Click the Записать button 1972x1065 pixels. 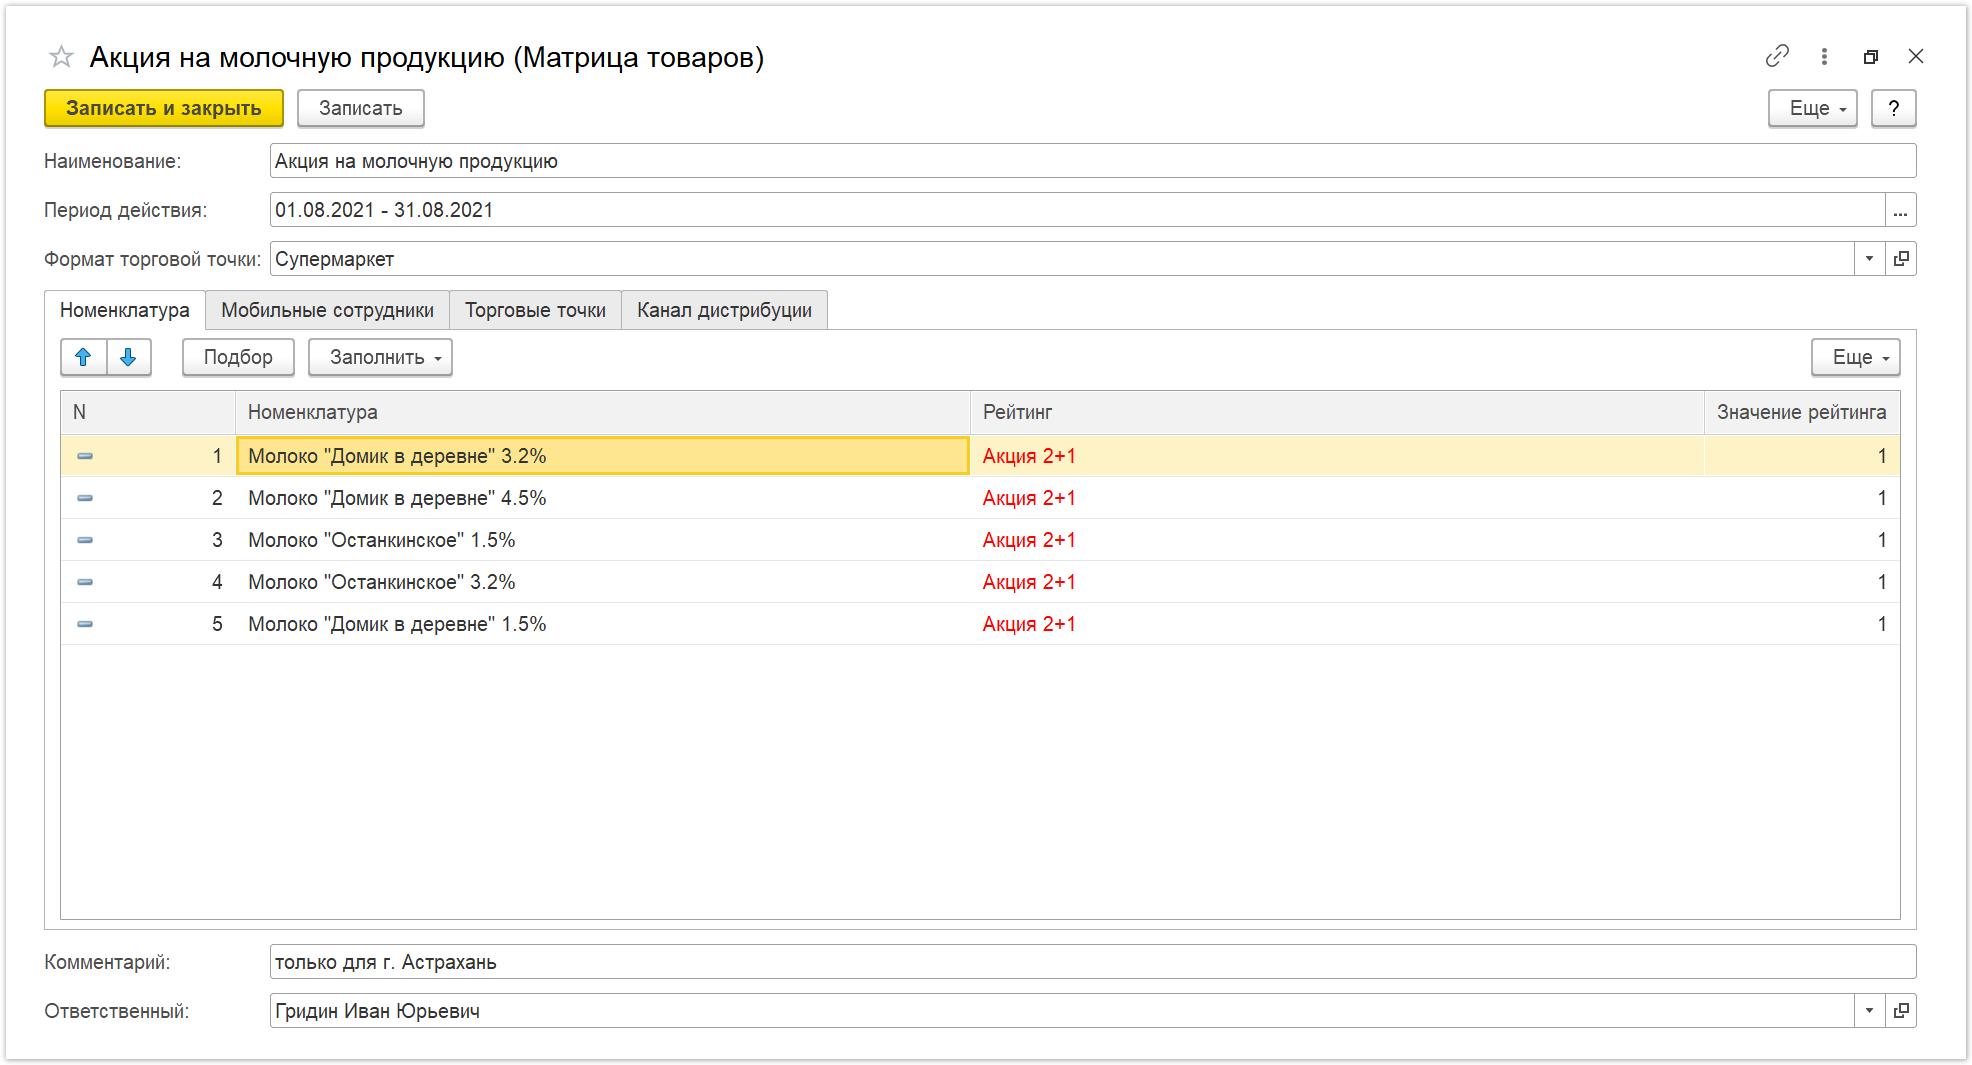360,108
